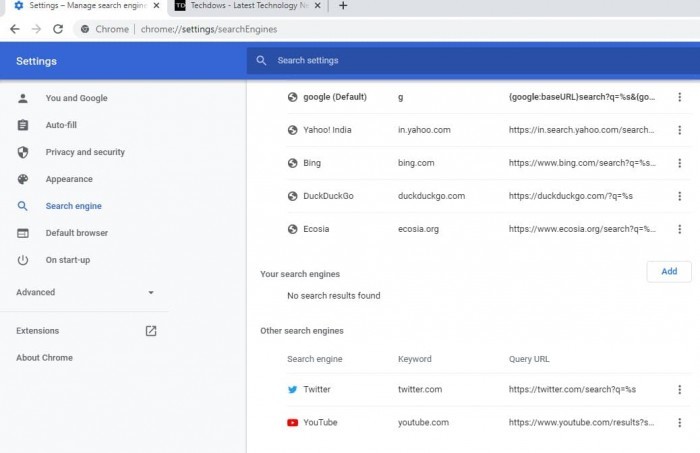Switch to the Techdows tab
Screen dimensions: 700x453
tap(248, 6)
